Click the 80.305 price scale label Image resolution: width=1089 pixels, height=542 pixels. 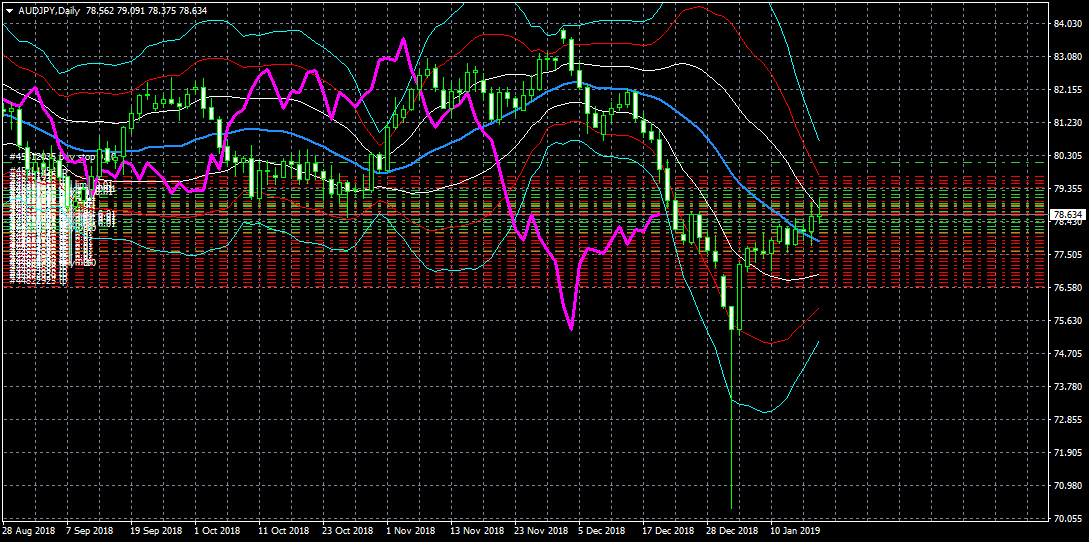coord(1068,156)
